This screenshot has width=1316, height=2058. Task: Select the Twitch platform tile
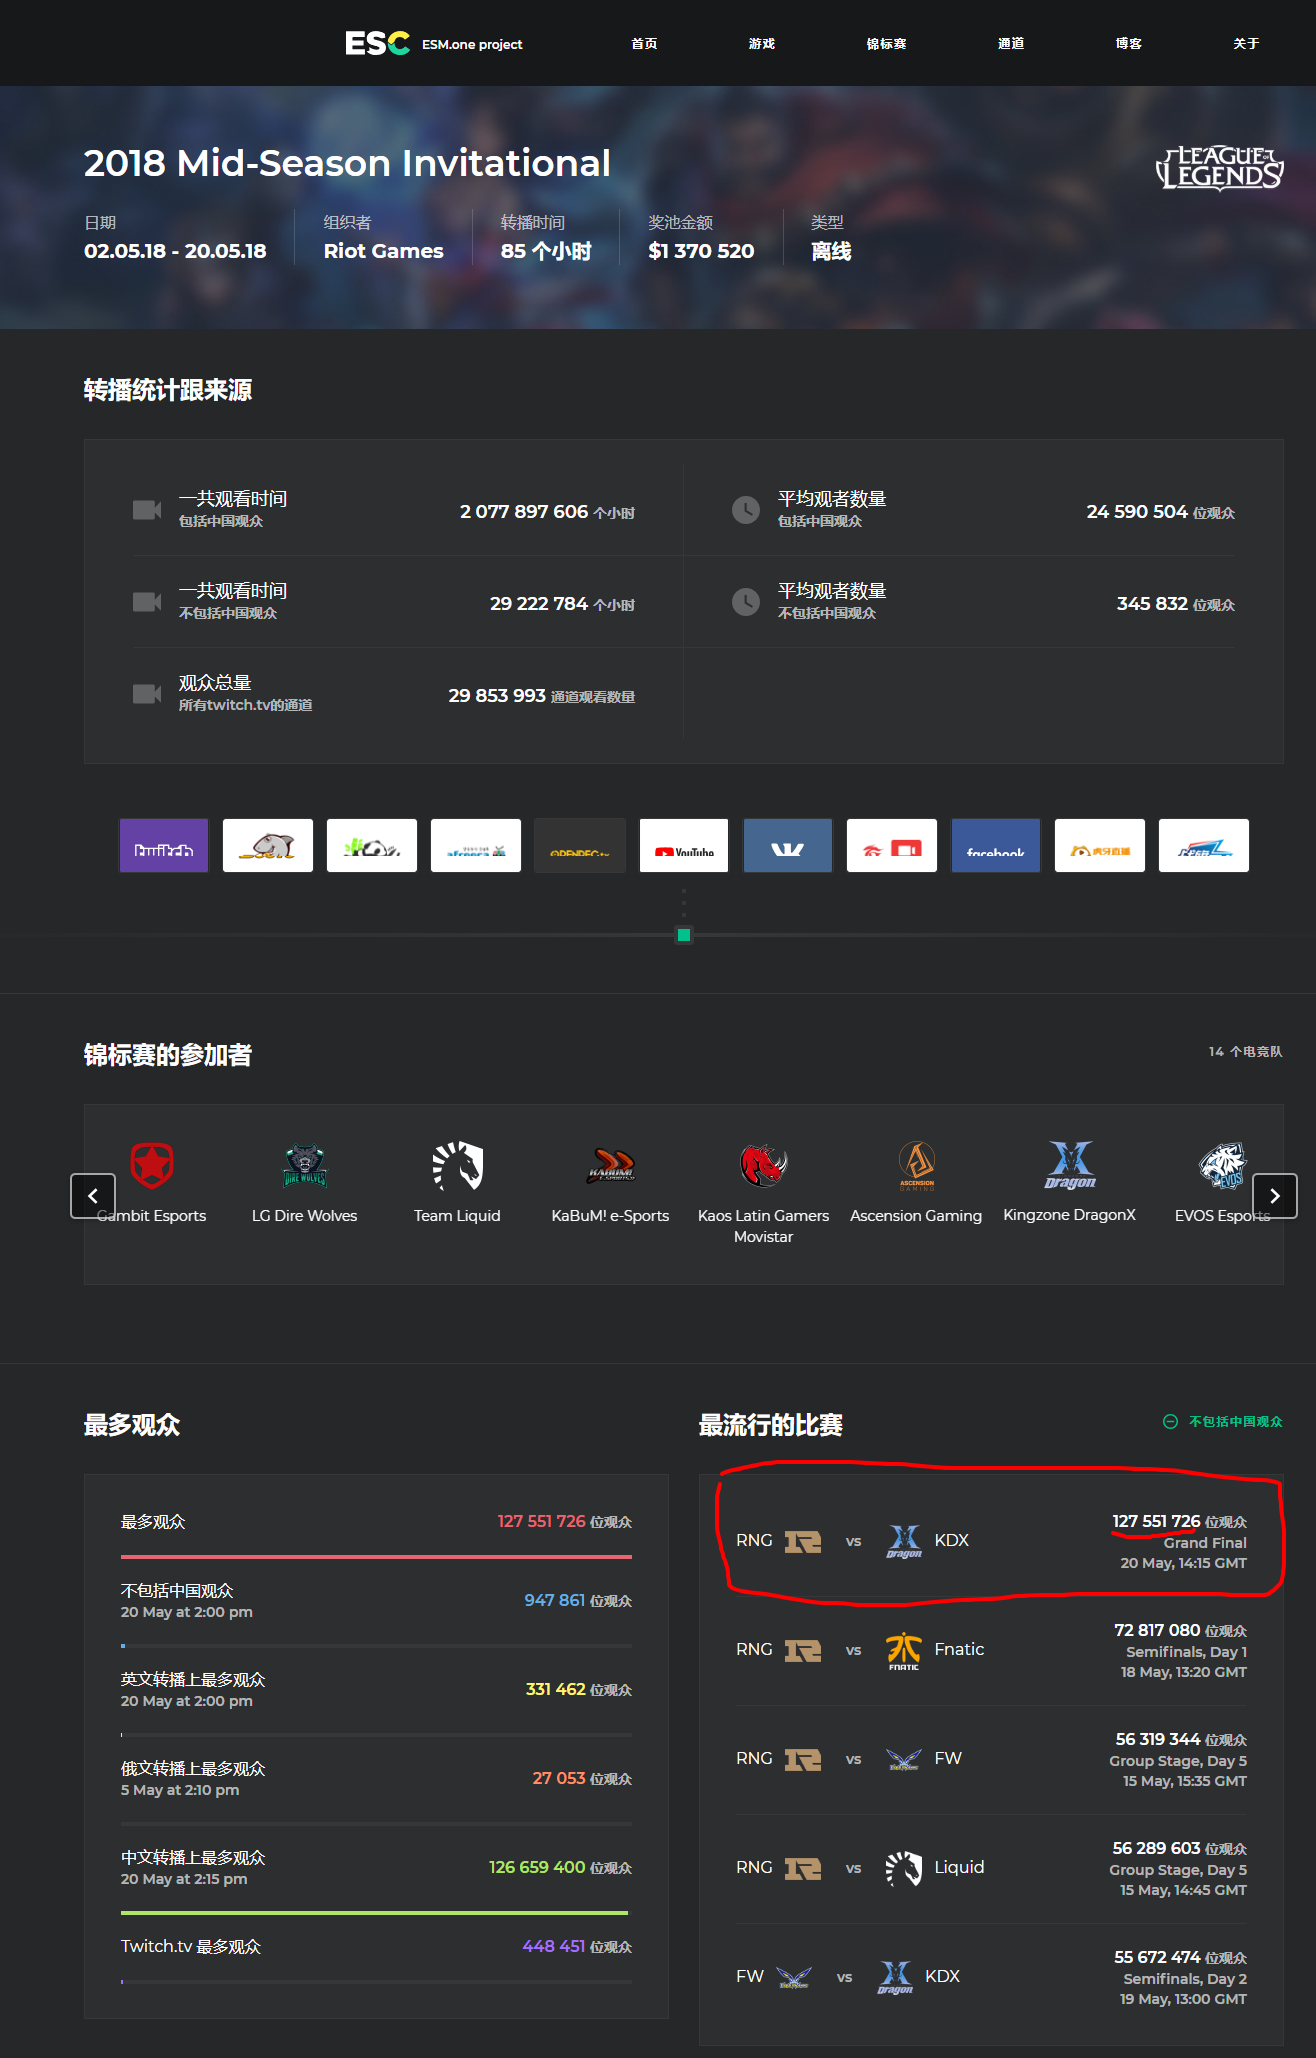(164, 846)
